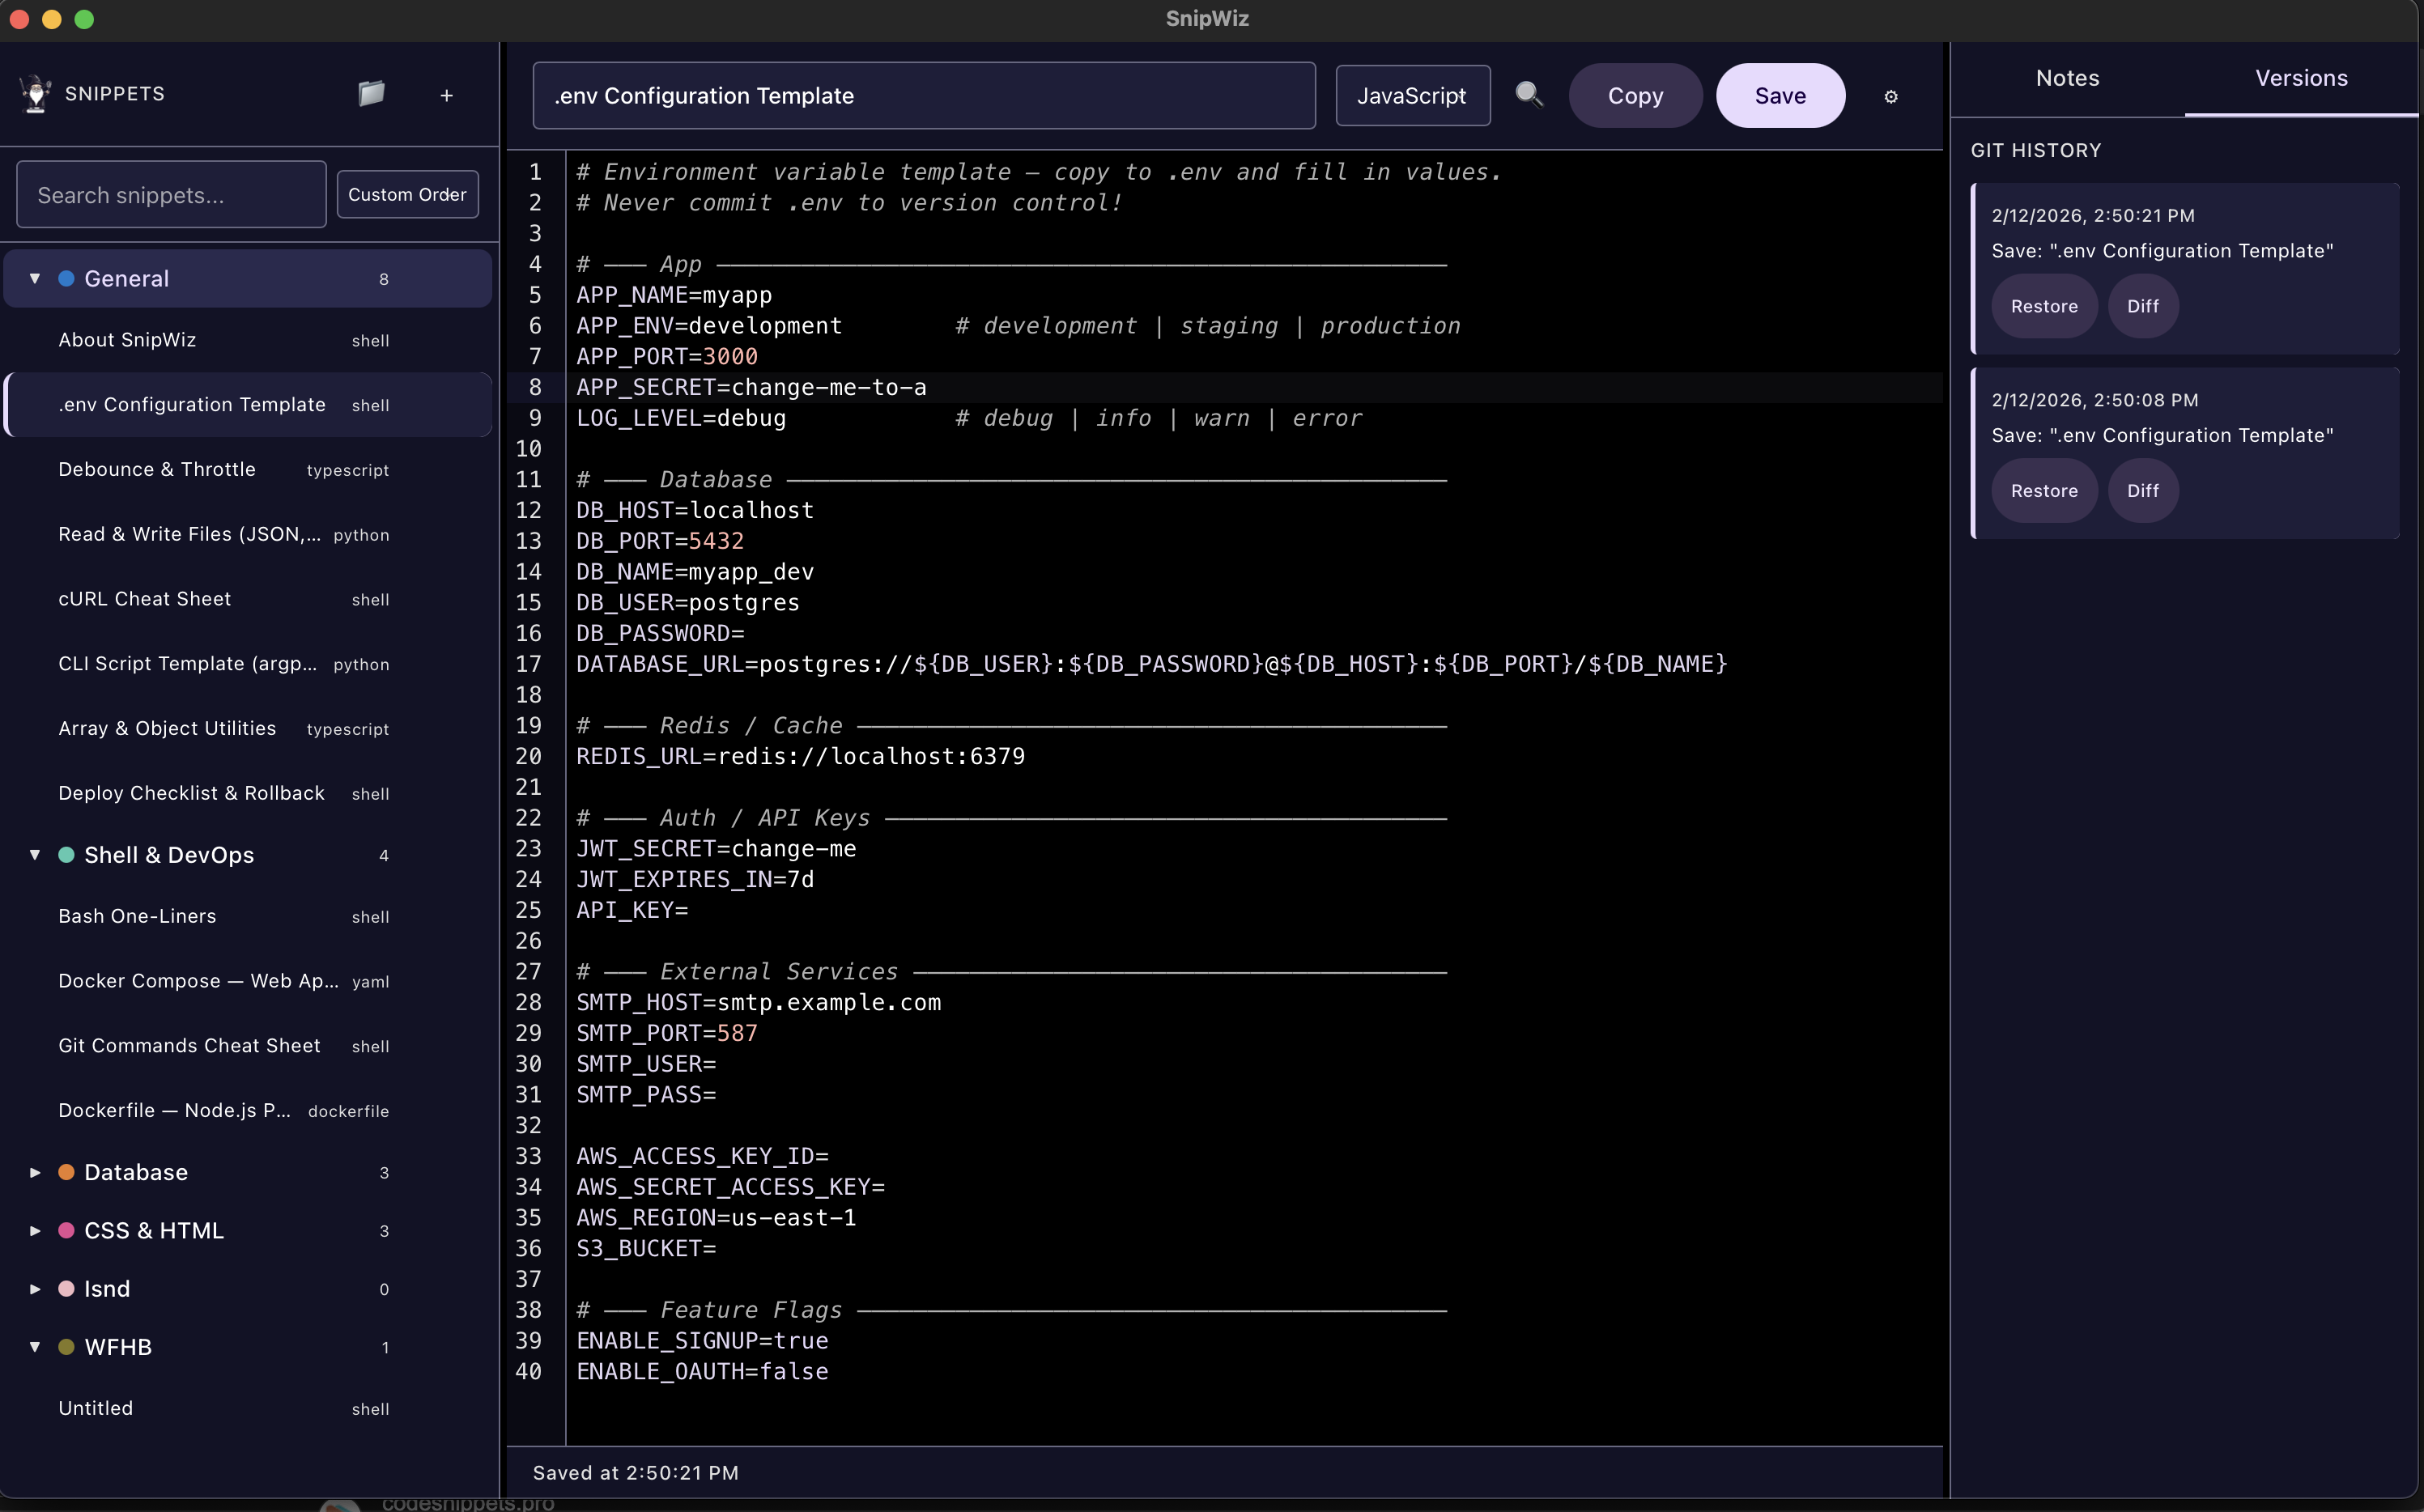Expand the Database category

coord(33,1172)
